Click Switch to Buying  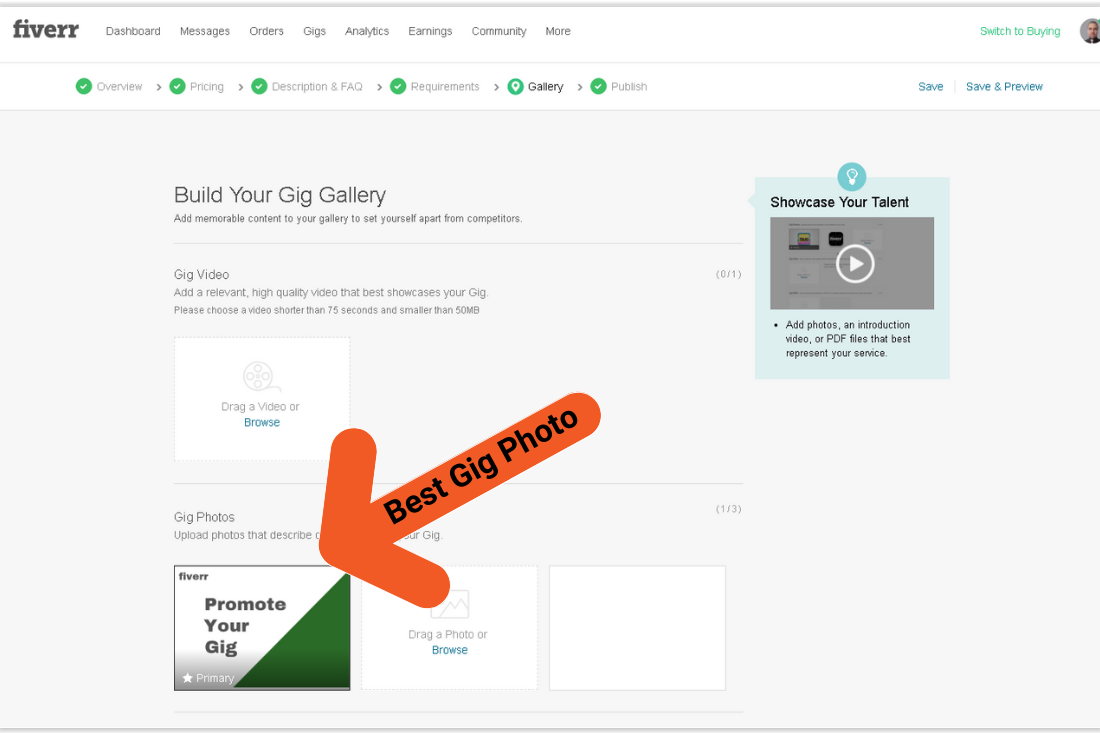1019,31
